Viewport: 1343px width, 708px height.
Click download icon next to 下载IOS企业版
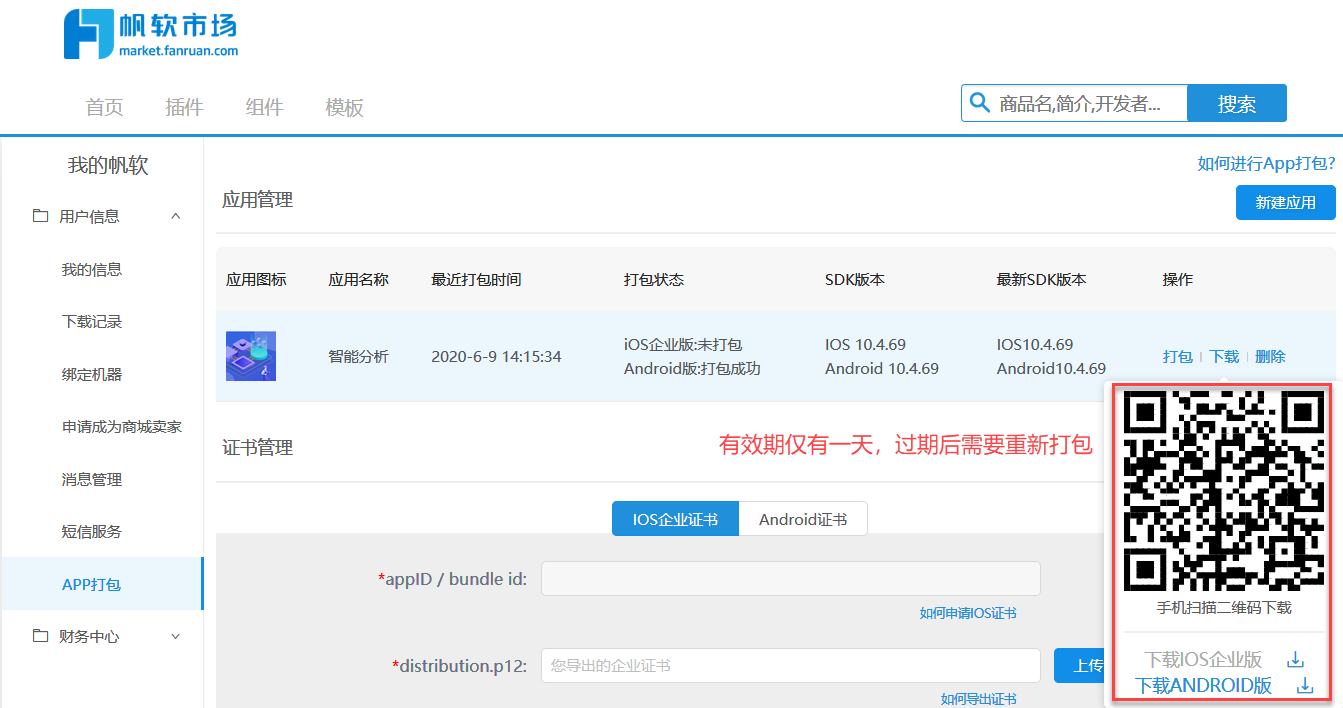click(1295, 659)
